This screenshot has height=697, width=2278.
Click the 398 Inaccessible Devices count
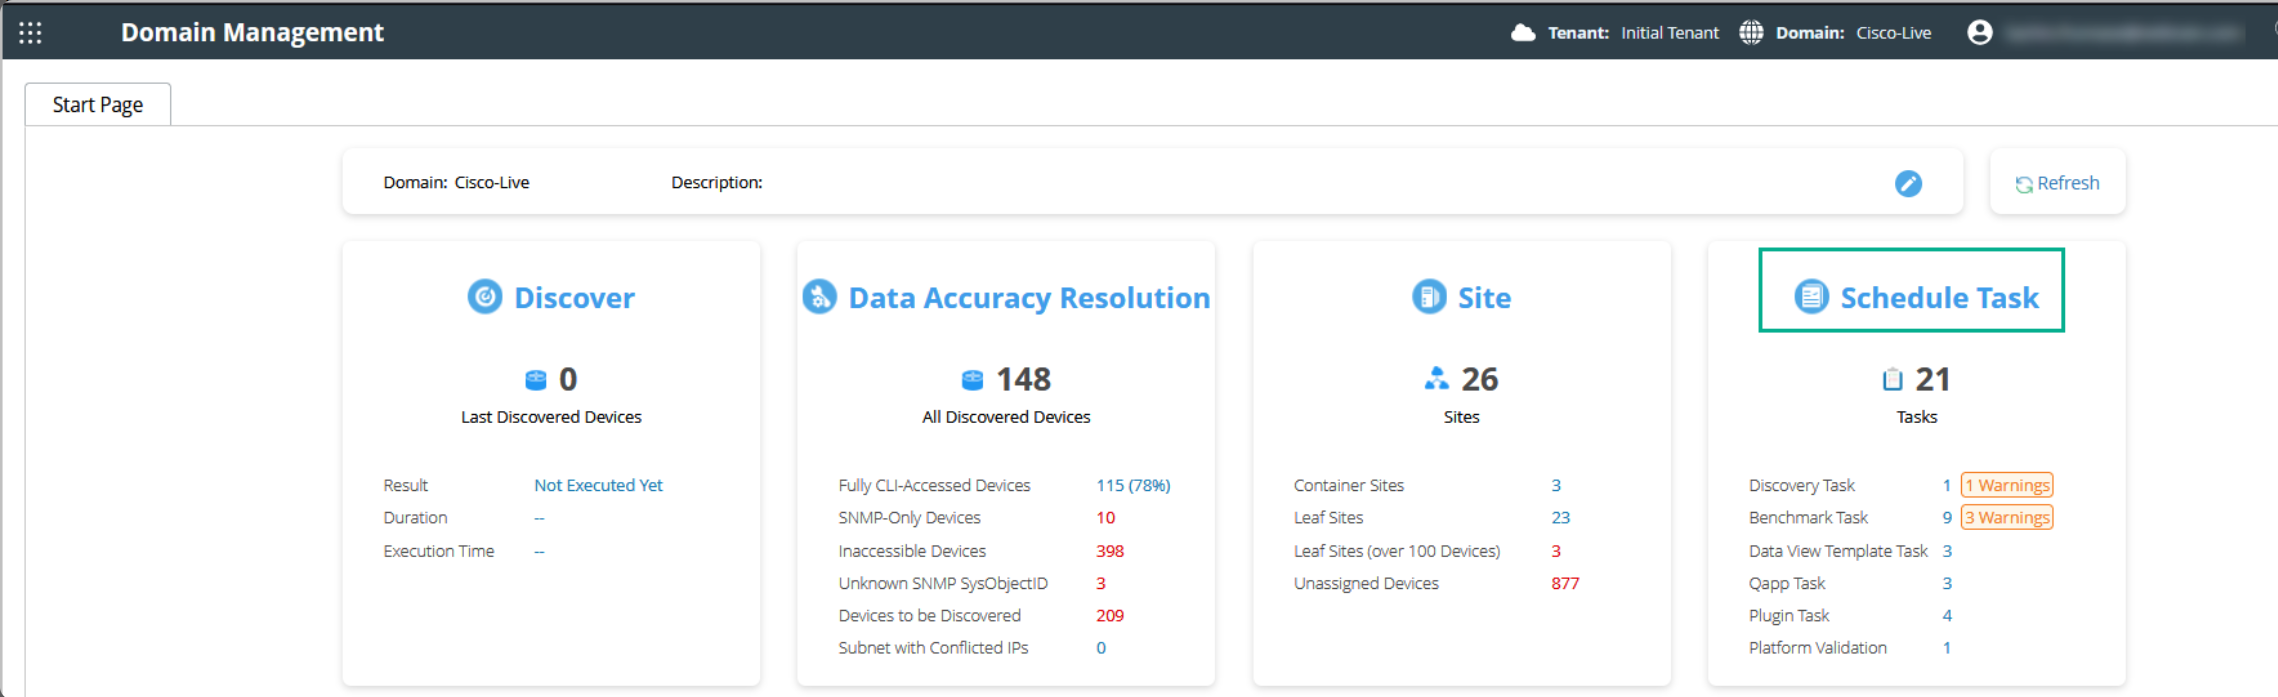pyautogui.click(x=1110, y=551)
